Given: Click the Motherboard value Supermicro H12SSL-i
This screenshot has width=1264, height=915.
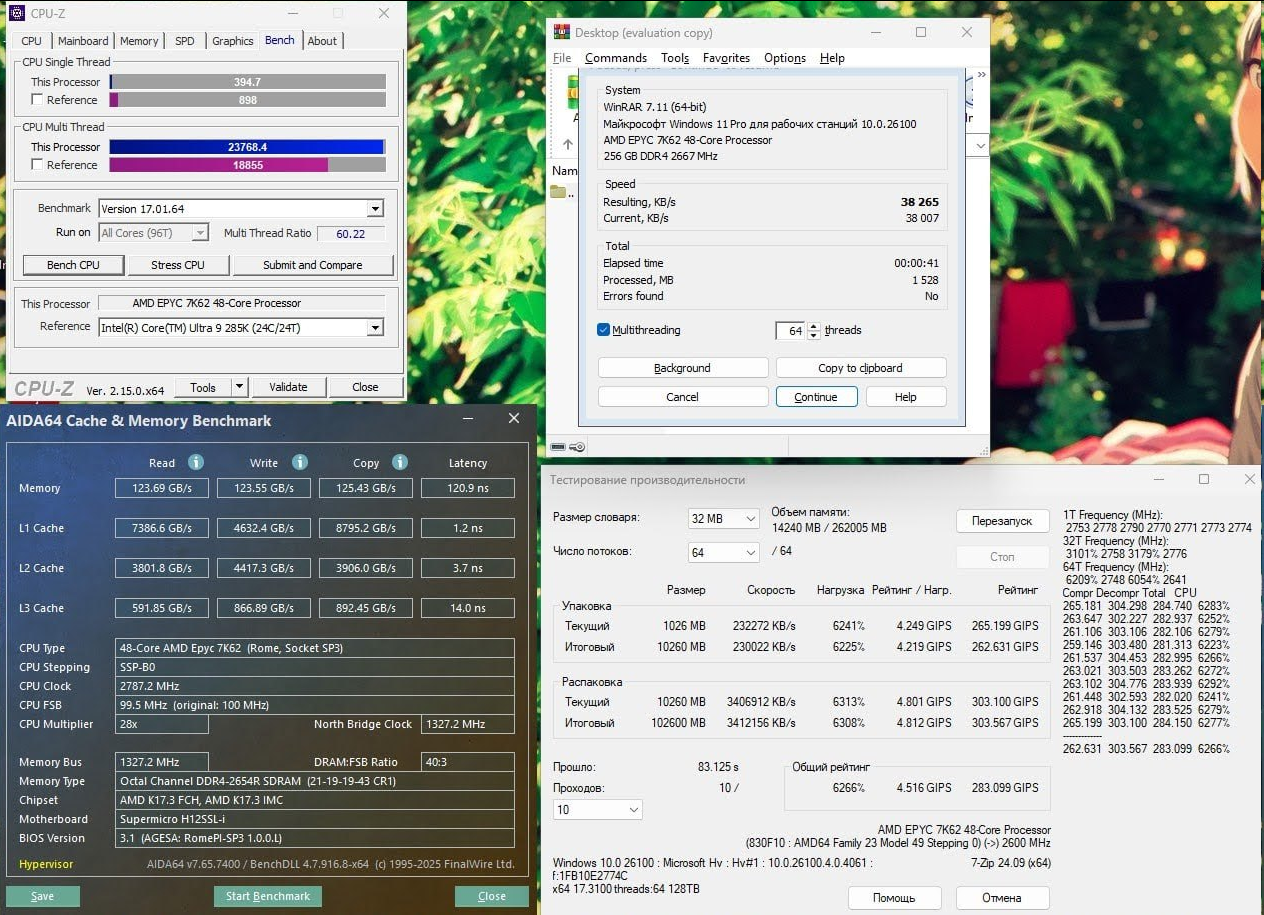Looking at the screenshot, I should click(315, 819).
